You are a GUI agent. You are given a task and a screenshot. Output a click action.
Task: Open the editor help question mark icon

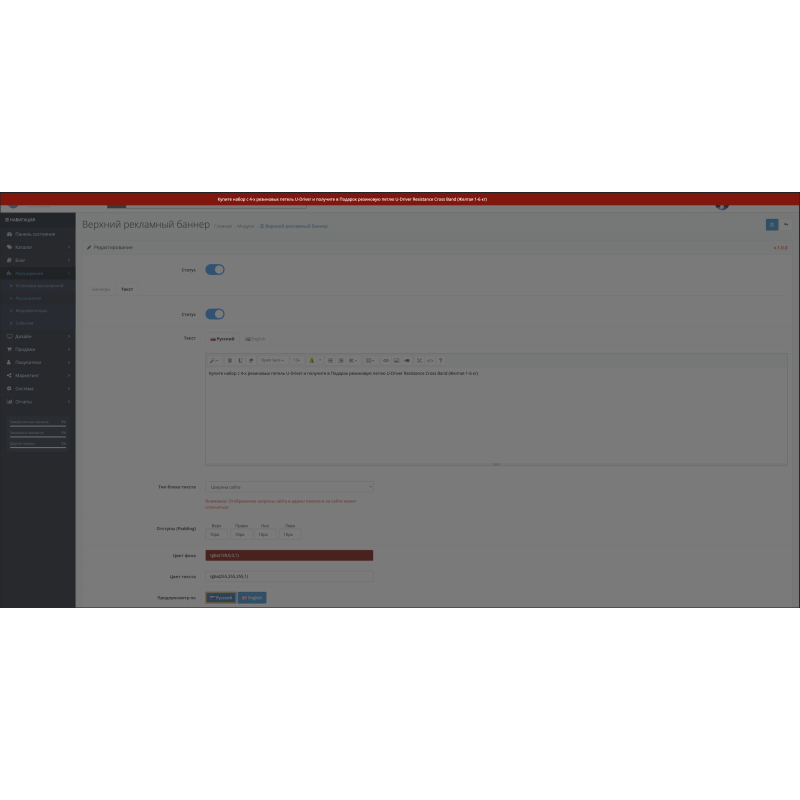[441, 360]
